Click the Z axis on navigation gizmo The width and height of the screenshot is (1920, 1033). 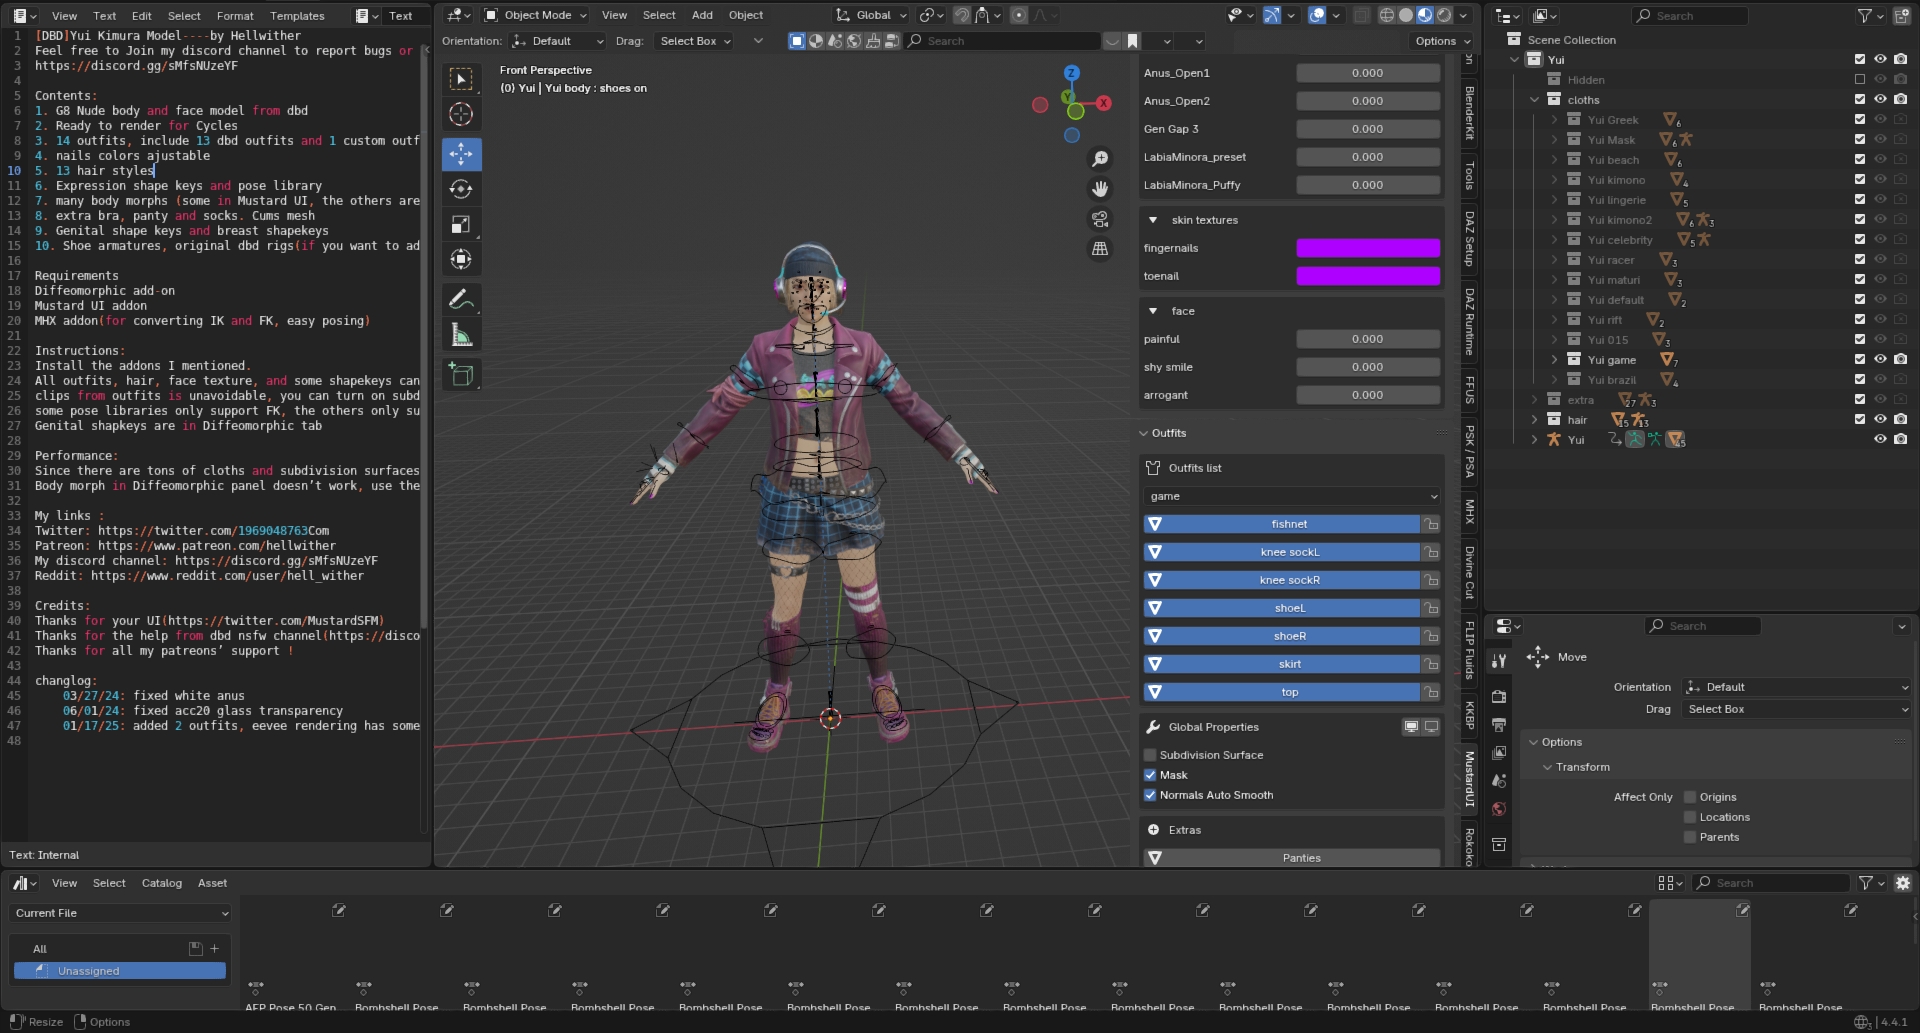coord(1071,73)
